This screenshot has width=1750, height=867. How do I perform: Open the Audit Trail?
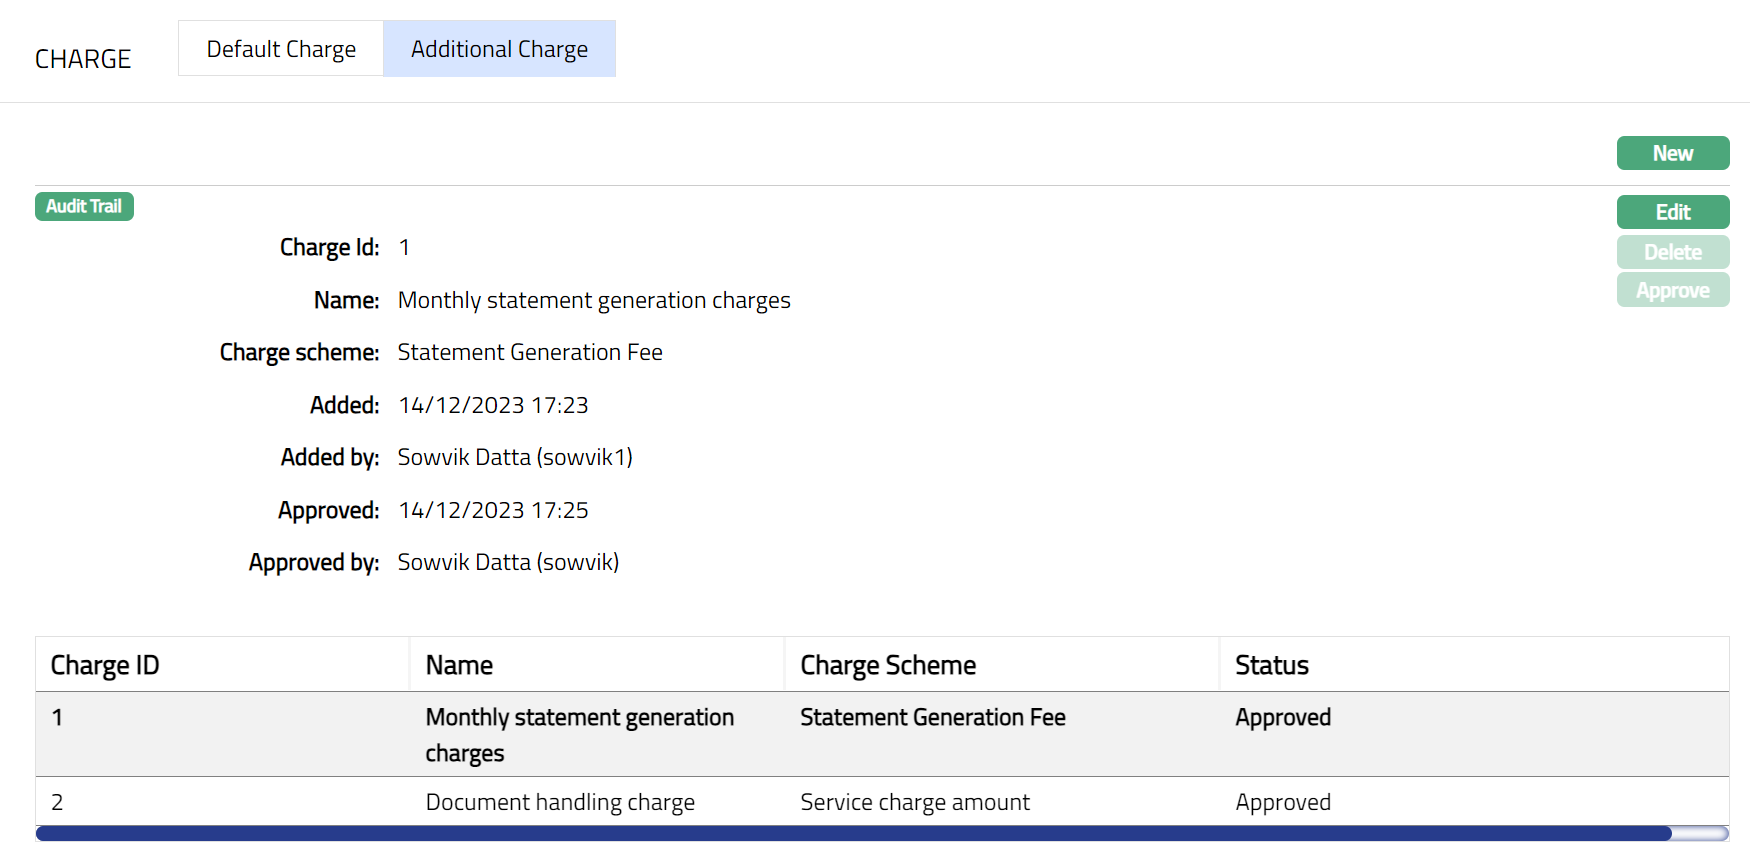[x=84, y=206]
